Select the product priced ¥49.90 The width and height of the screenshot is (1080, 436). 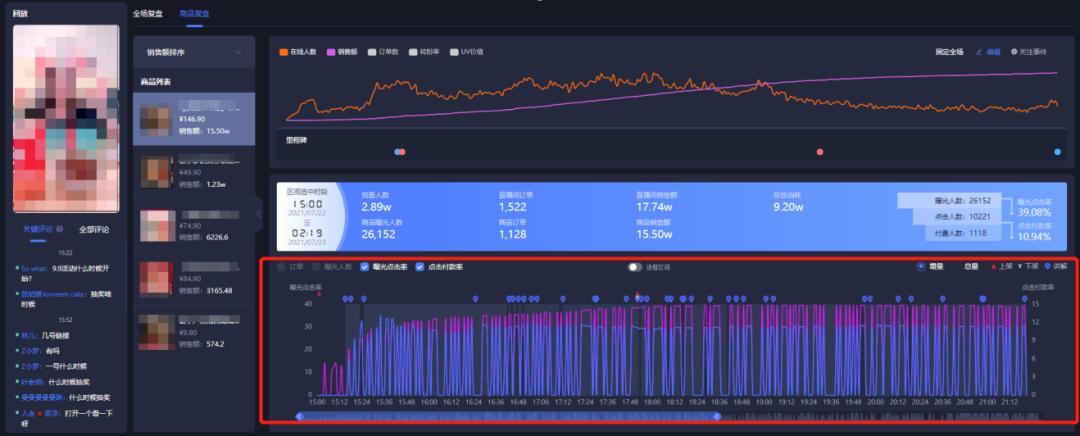[194, 172]
